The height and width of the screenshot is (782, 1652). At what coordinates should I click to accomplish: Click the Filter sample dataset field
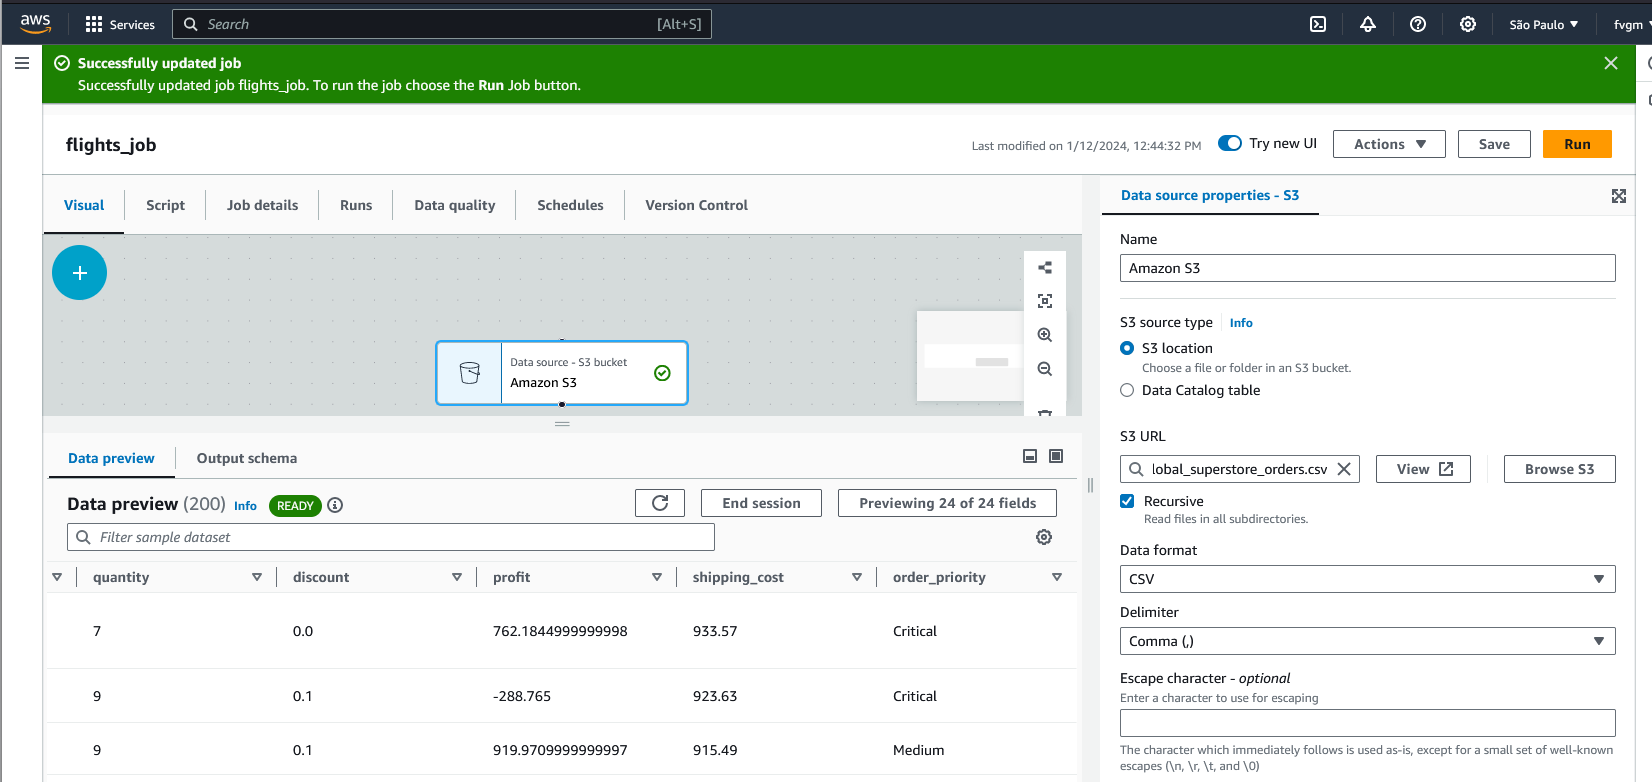[400, 537]
